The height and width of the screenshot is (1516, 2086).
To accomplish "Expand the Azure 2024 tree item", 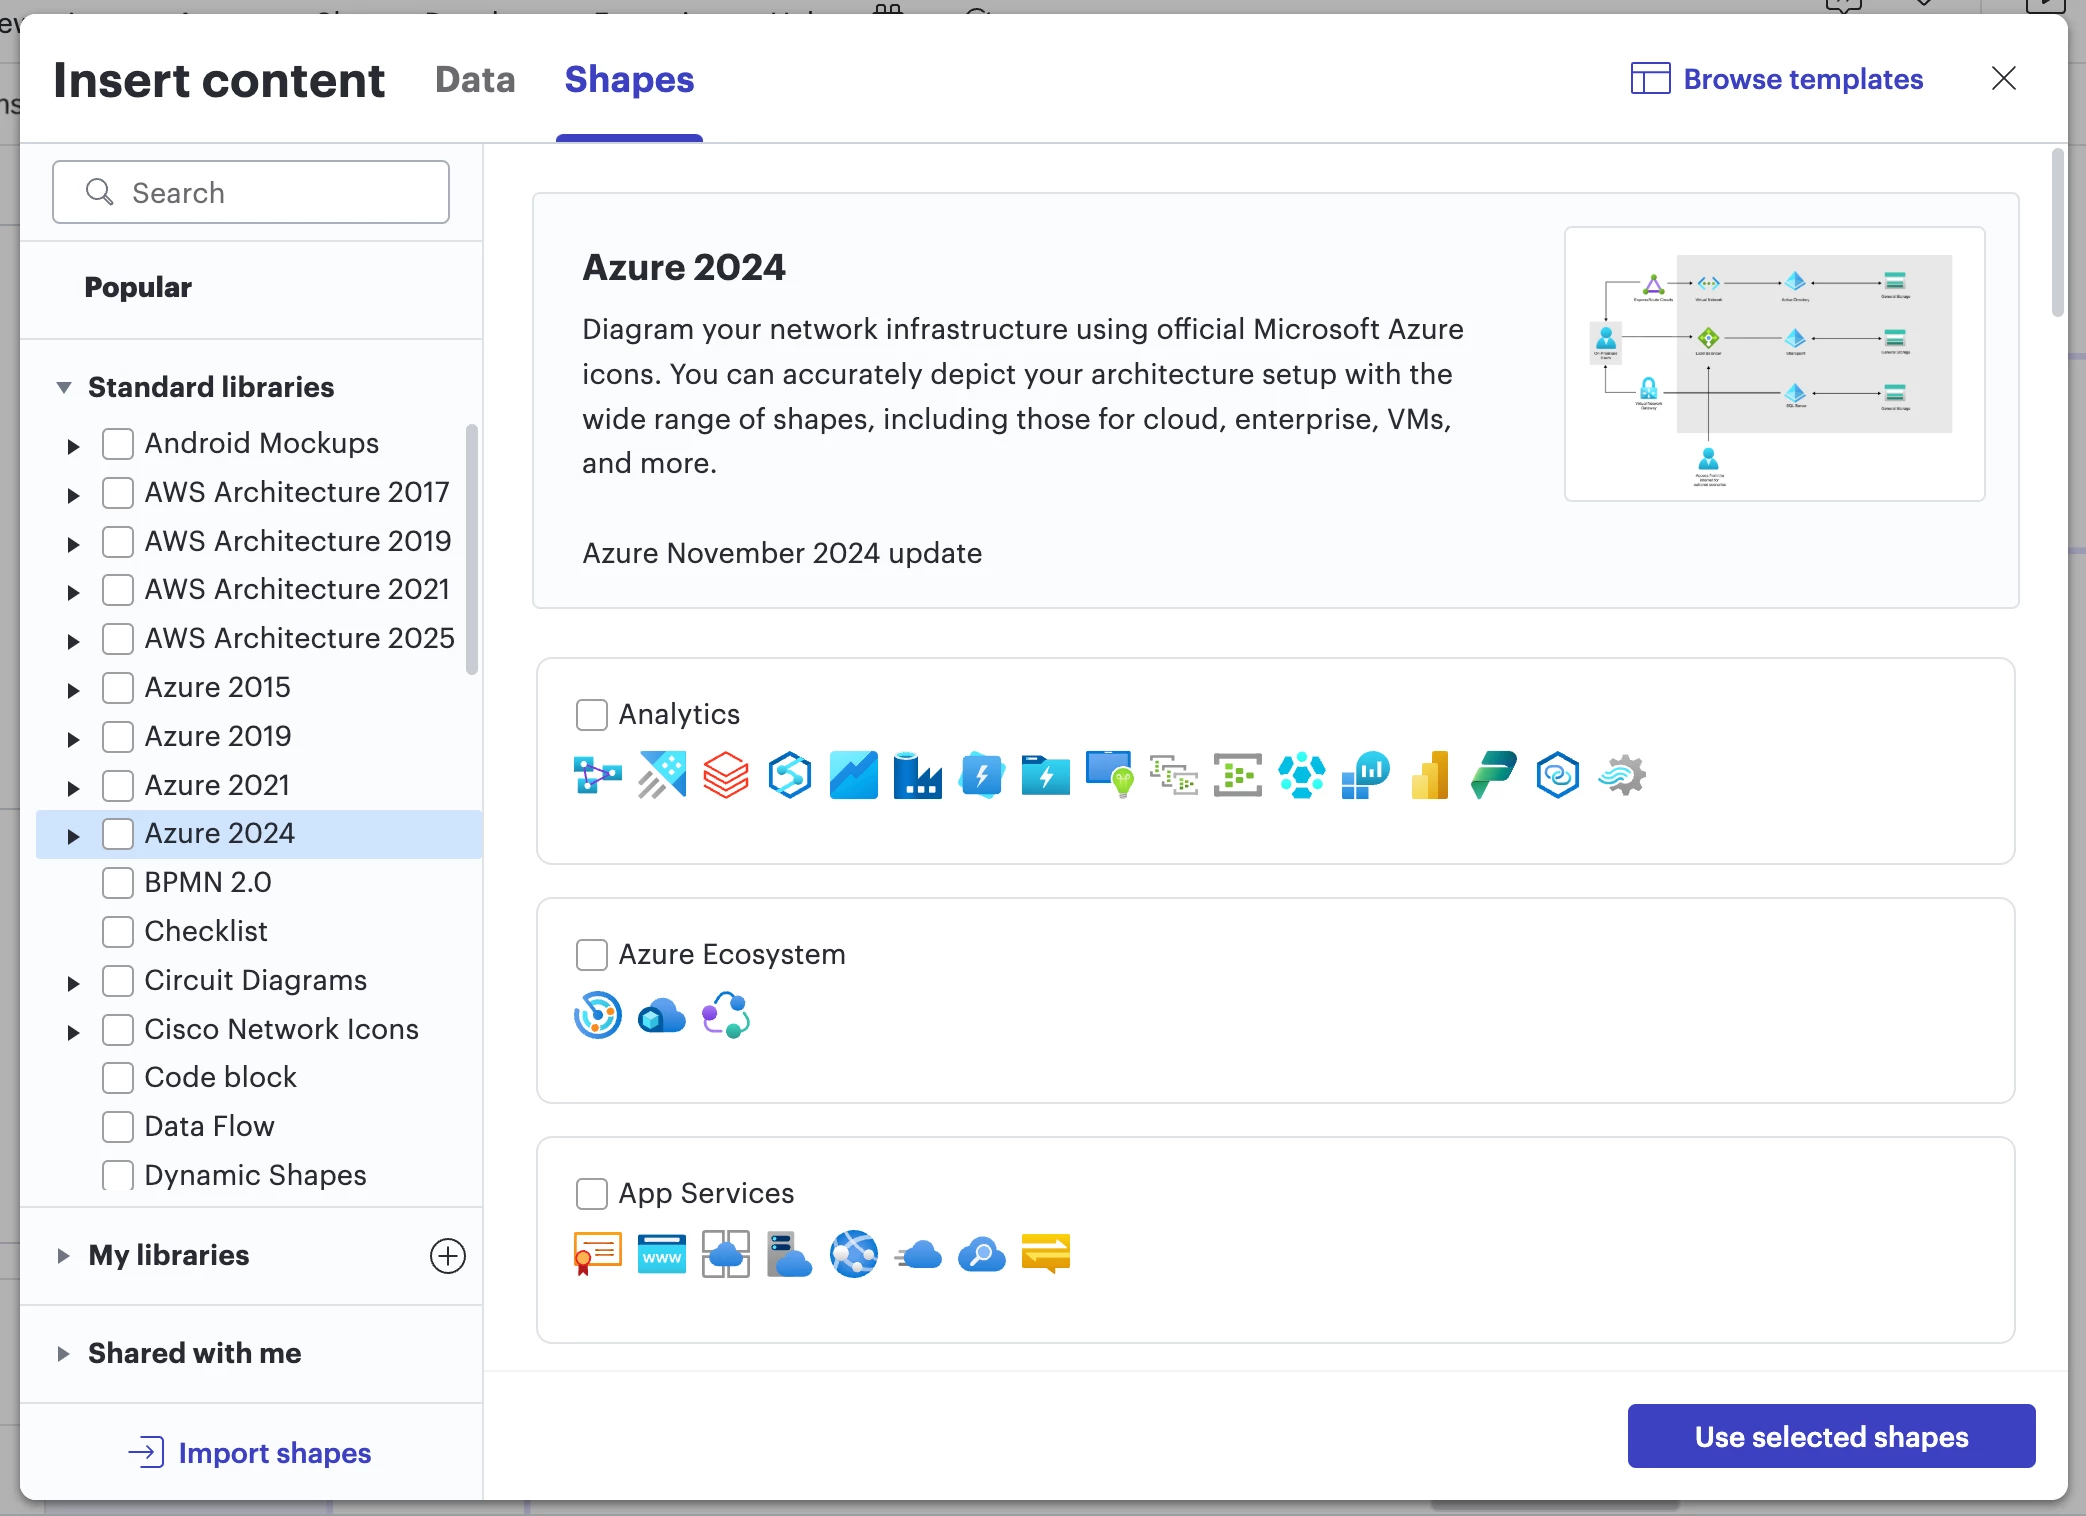I will pos(73,836).
